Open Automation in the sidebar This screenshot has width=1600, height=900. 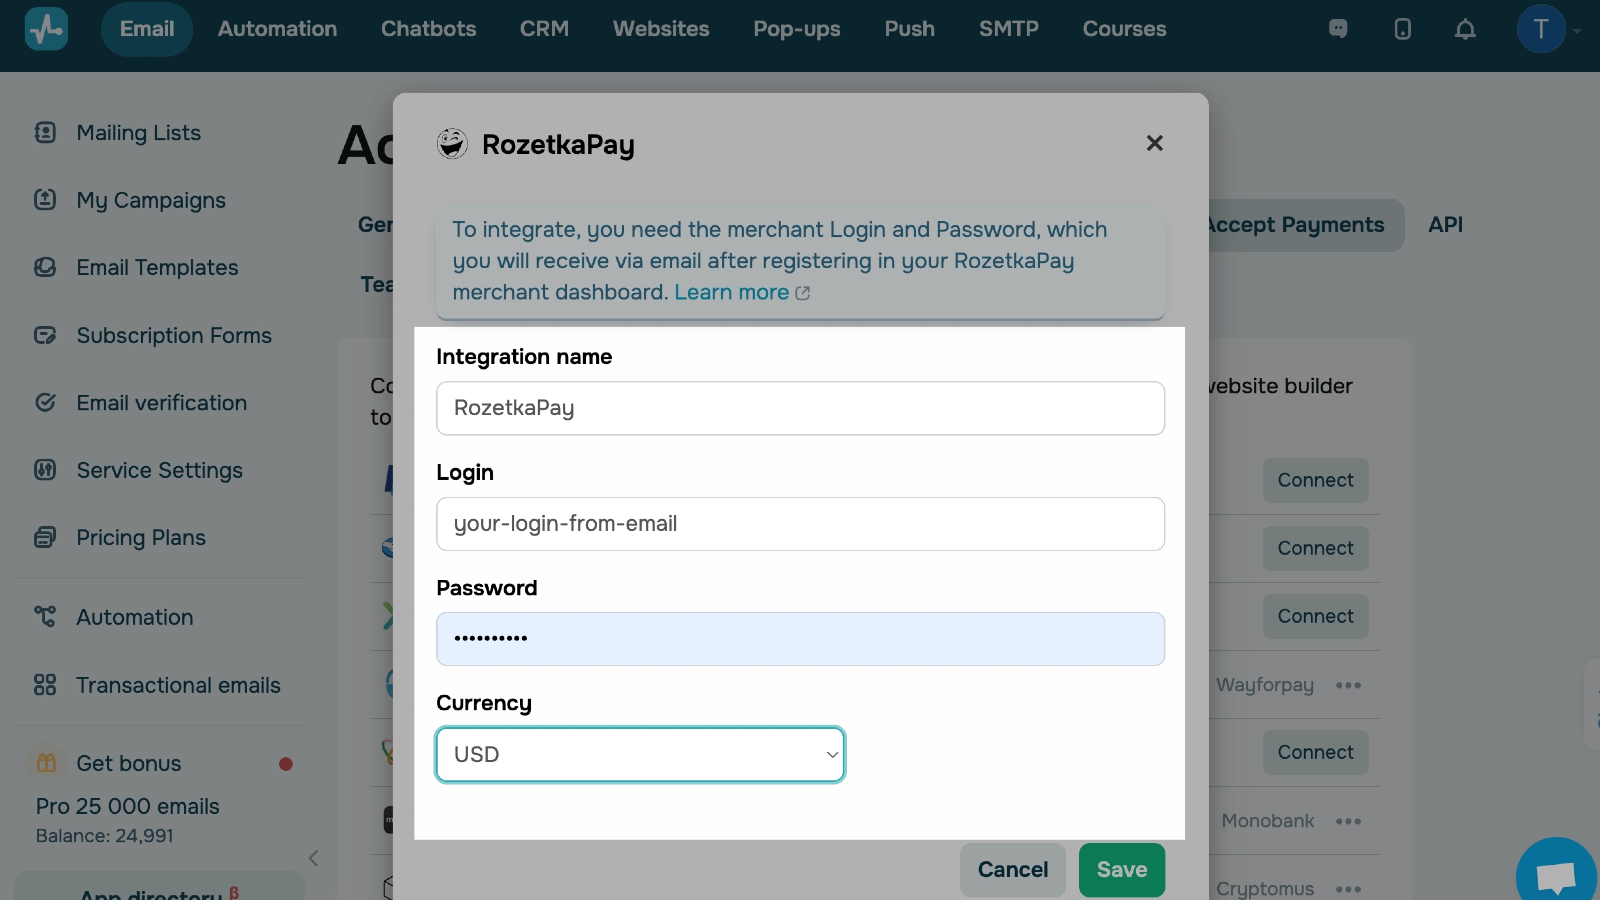(135, 618)
